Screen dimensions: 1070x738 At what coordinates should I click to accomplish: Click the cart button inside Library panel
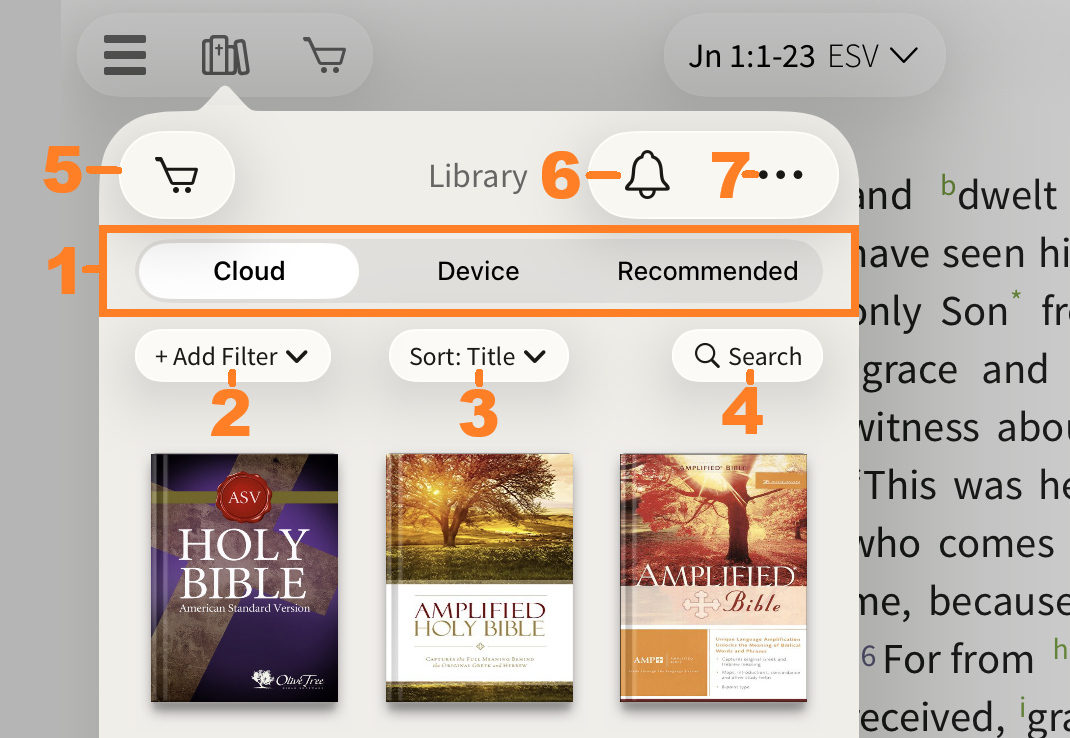(x=177, y=176)
